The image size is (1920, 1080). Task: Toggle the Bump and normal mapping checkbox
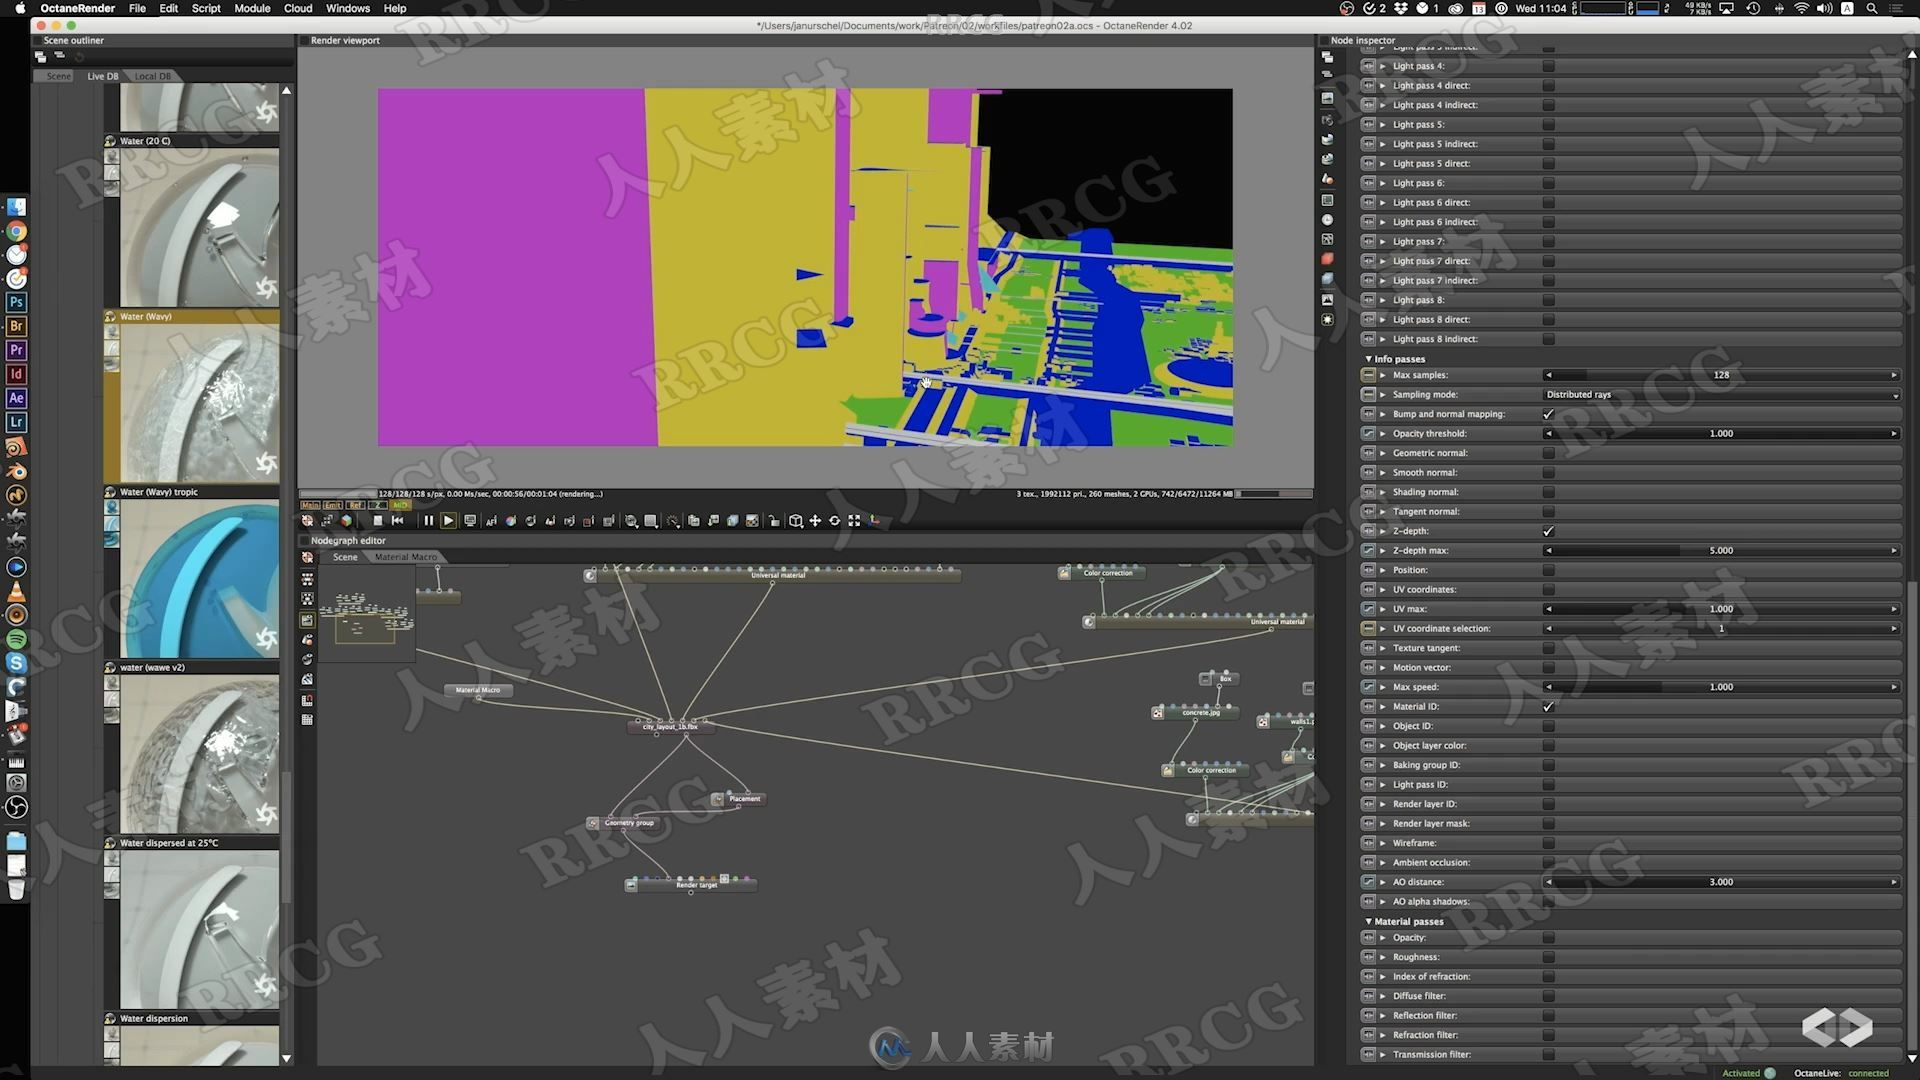coord(1551,413)
